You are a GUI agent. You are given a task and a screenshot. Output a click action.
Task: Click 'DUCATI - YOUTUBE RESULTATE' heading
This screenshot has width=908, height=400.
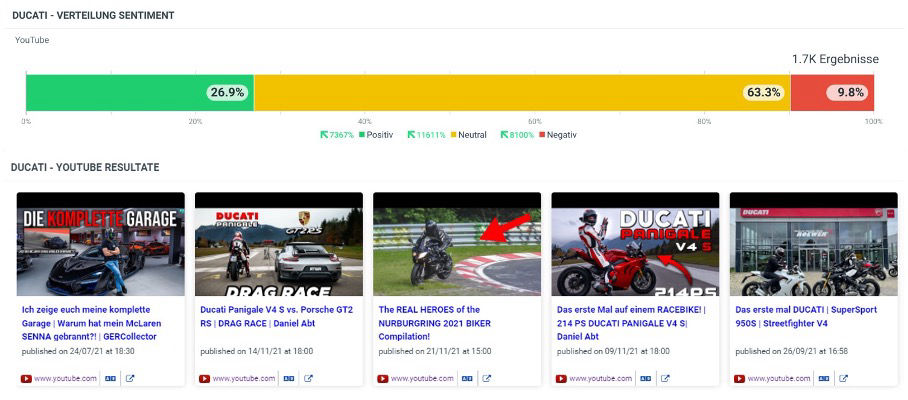click(x=85, y=167)
